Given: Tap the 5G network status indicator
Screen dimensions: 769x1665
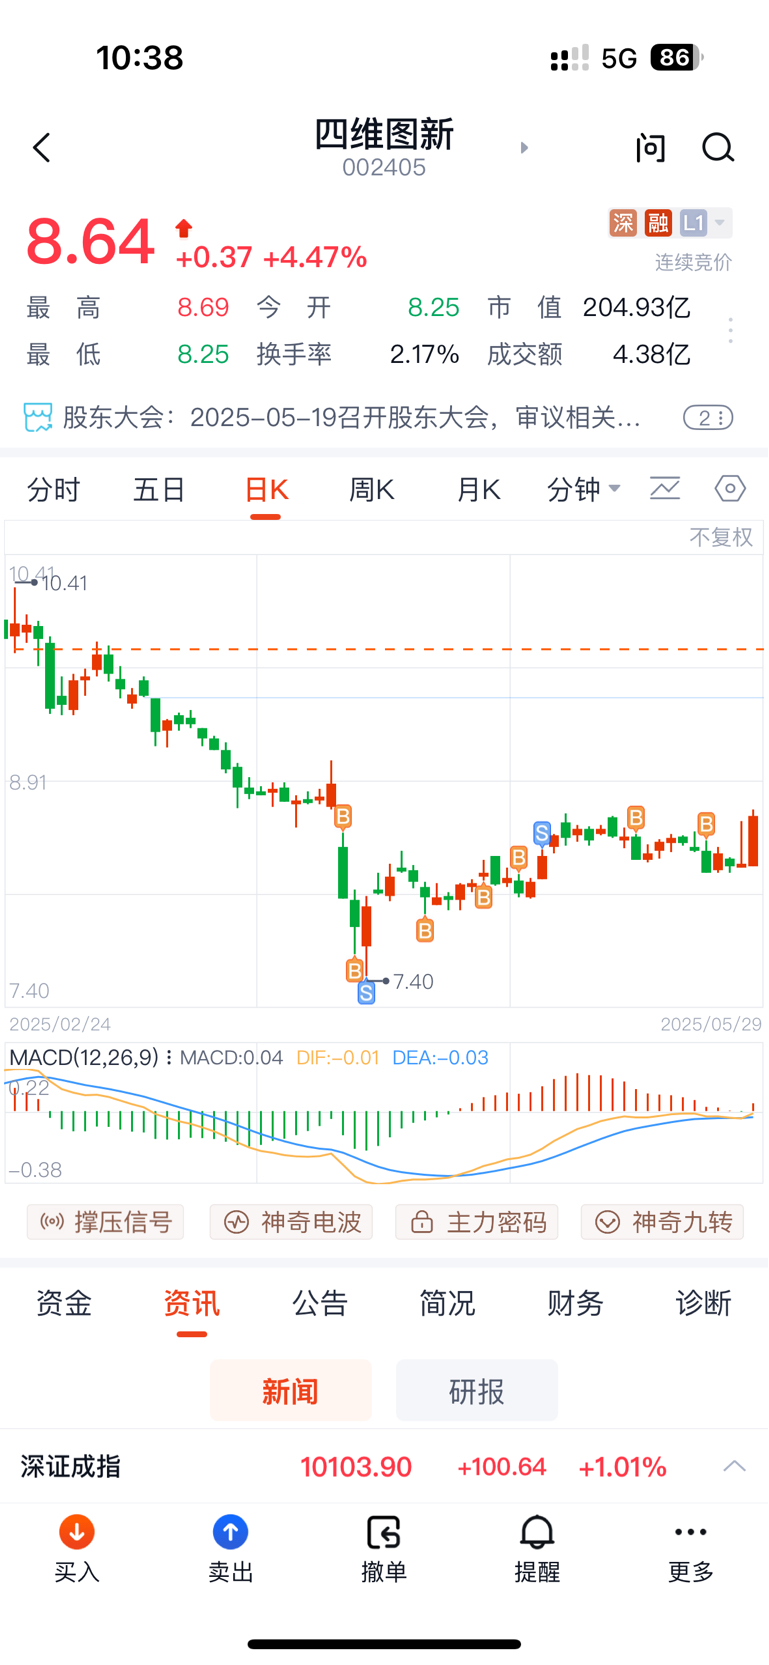Looking at the screenshot, I should pyautogui.click(x=619, y=58).
